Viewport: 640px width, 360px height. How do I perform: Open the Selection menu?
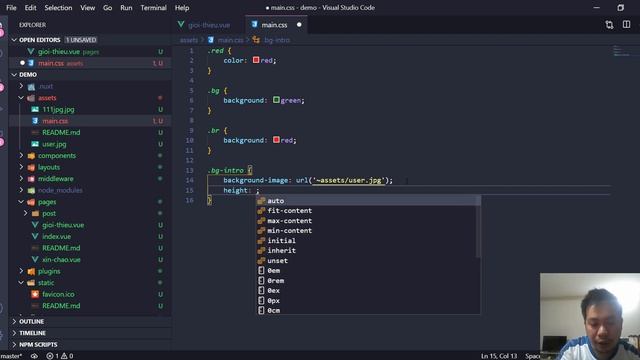click(x=58, y=8)
